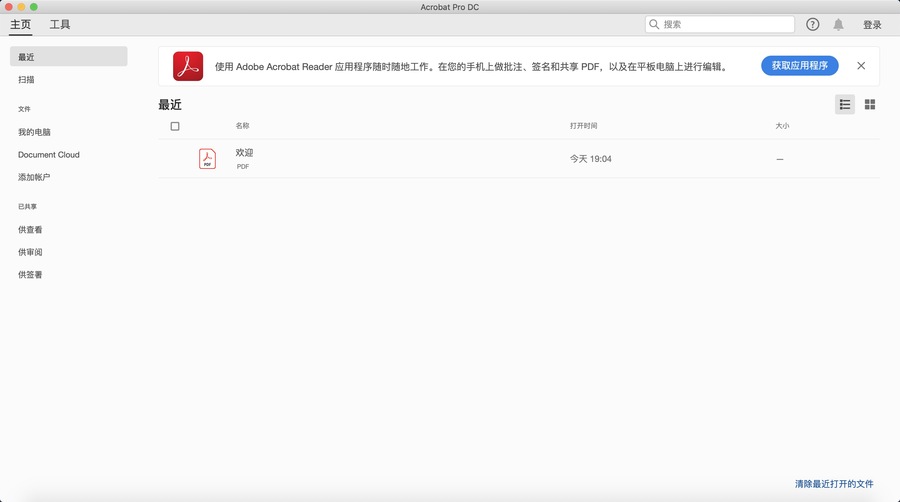Viewport: 900px width, 502px height.
Task: Click the 今天 19:04 opened time
Action: pos(591,159)
